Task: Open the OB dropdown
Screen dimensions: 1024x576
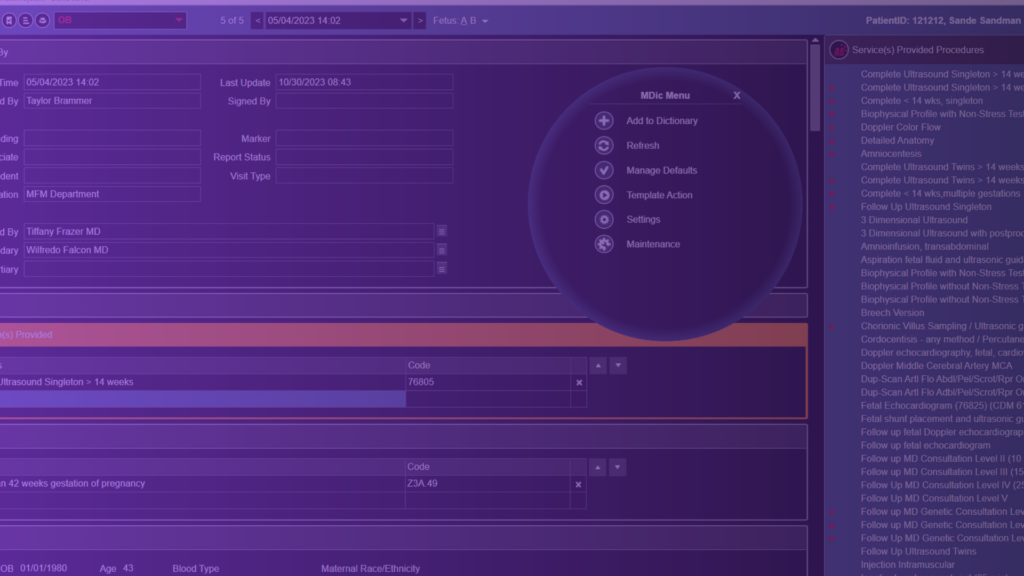Action: point(178,19)
